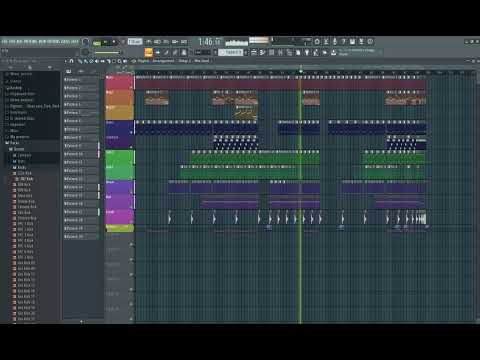The width and height of the screenshot is (480, 360).
Task: Click the playlist timeline playhead marker
Action: 300,72
